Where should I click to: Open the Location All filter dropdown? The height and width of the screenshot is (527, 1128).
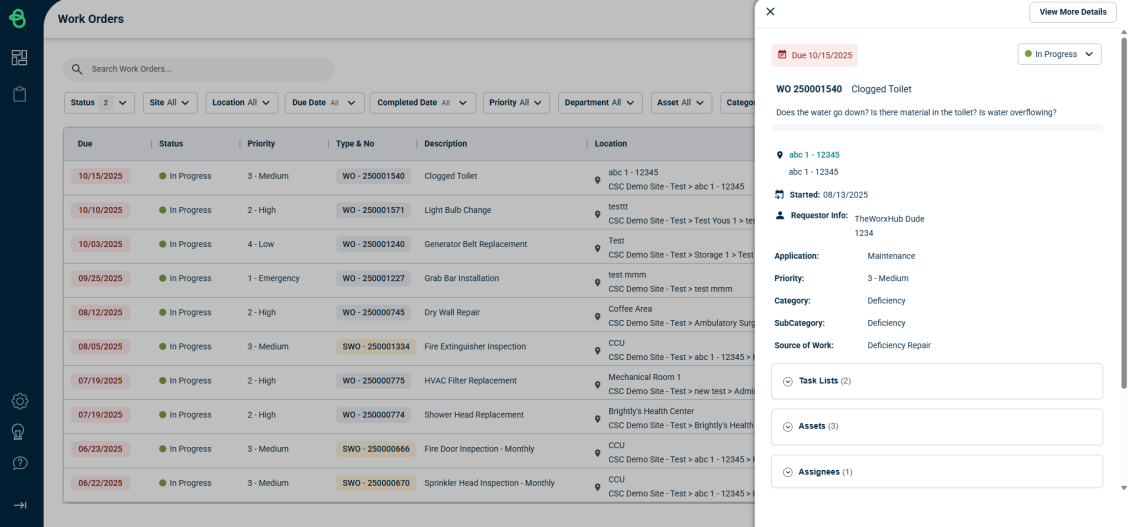pos(242,103)
